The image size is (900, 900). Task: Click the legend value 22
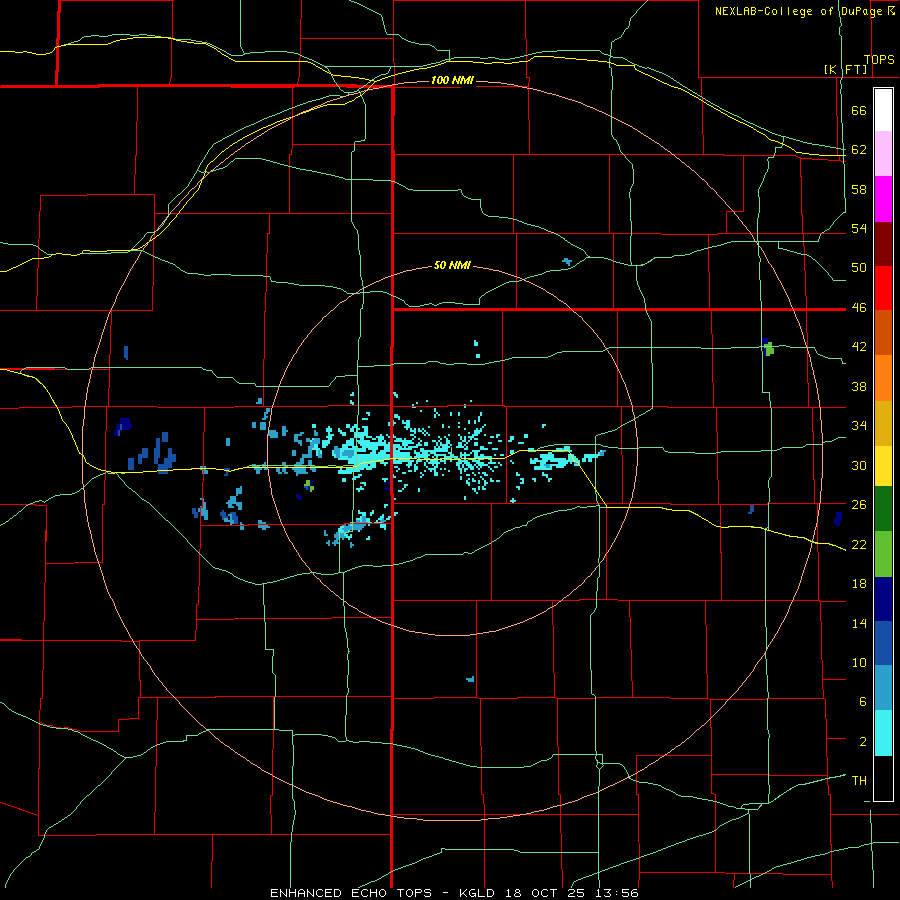(x=859, y=544)
